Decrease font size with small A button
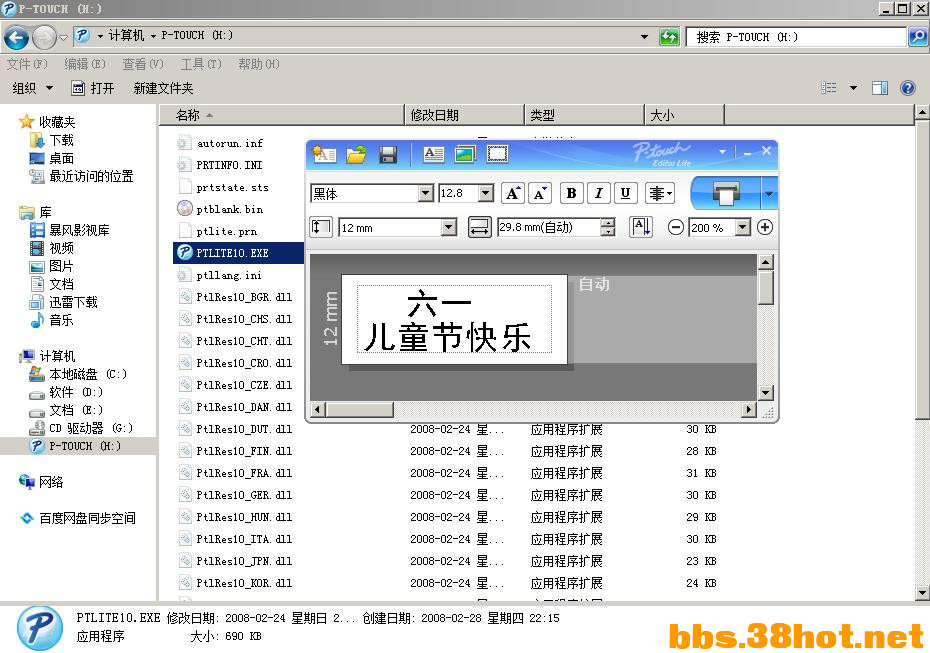Viewport: 930px width, 653px height. click(x=539, y=193)
